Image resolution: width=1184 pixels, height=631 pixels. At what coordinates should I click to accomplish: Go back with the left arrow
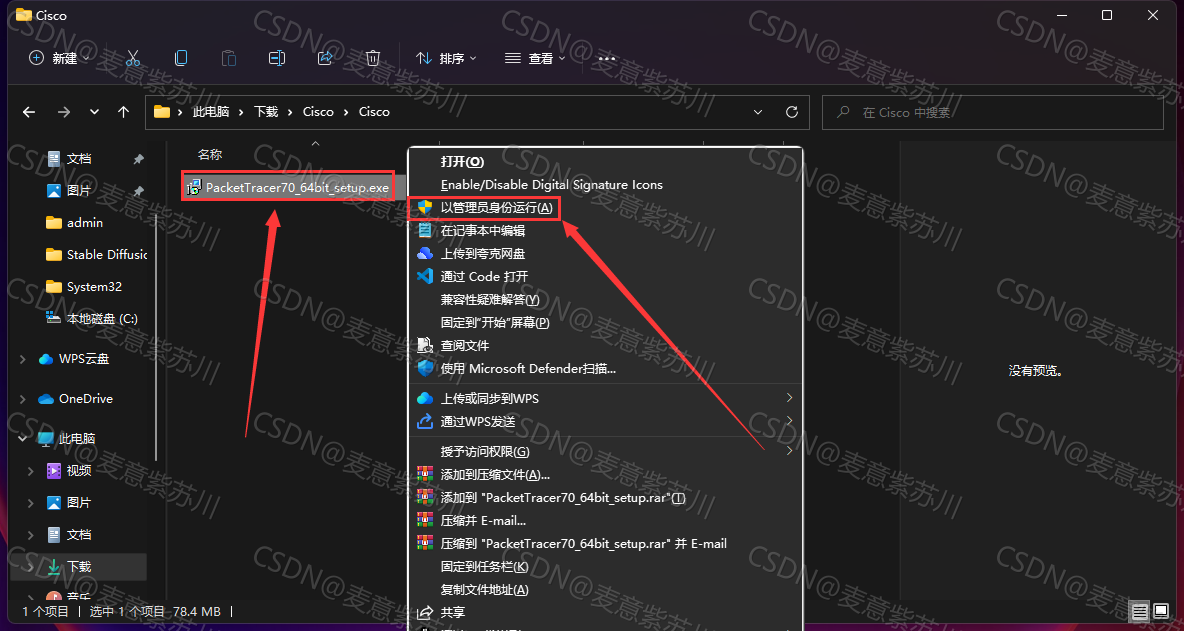coord(29,112)
